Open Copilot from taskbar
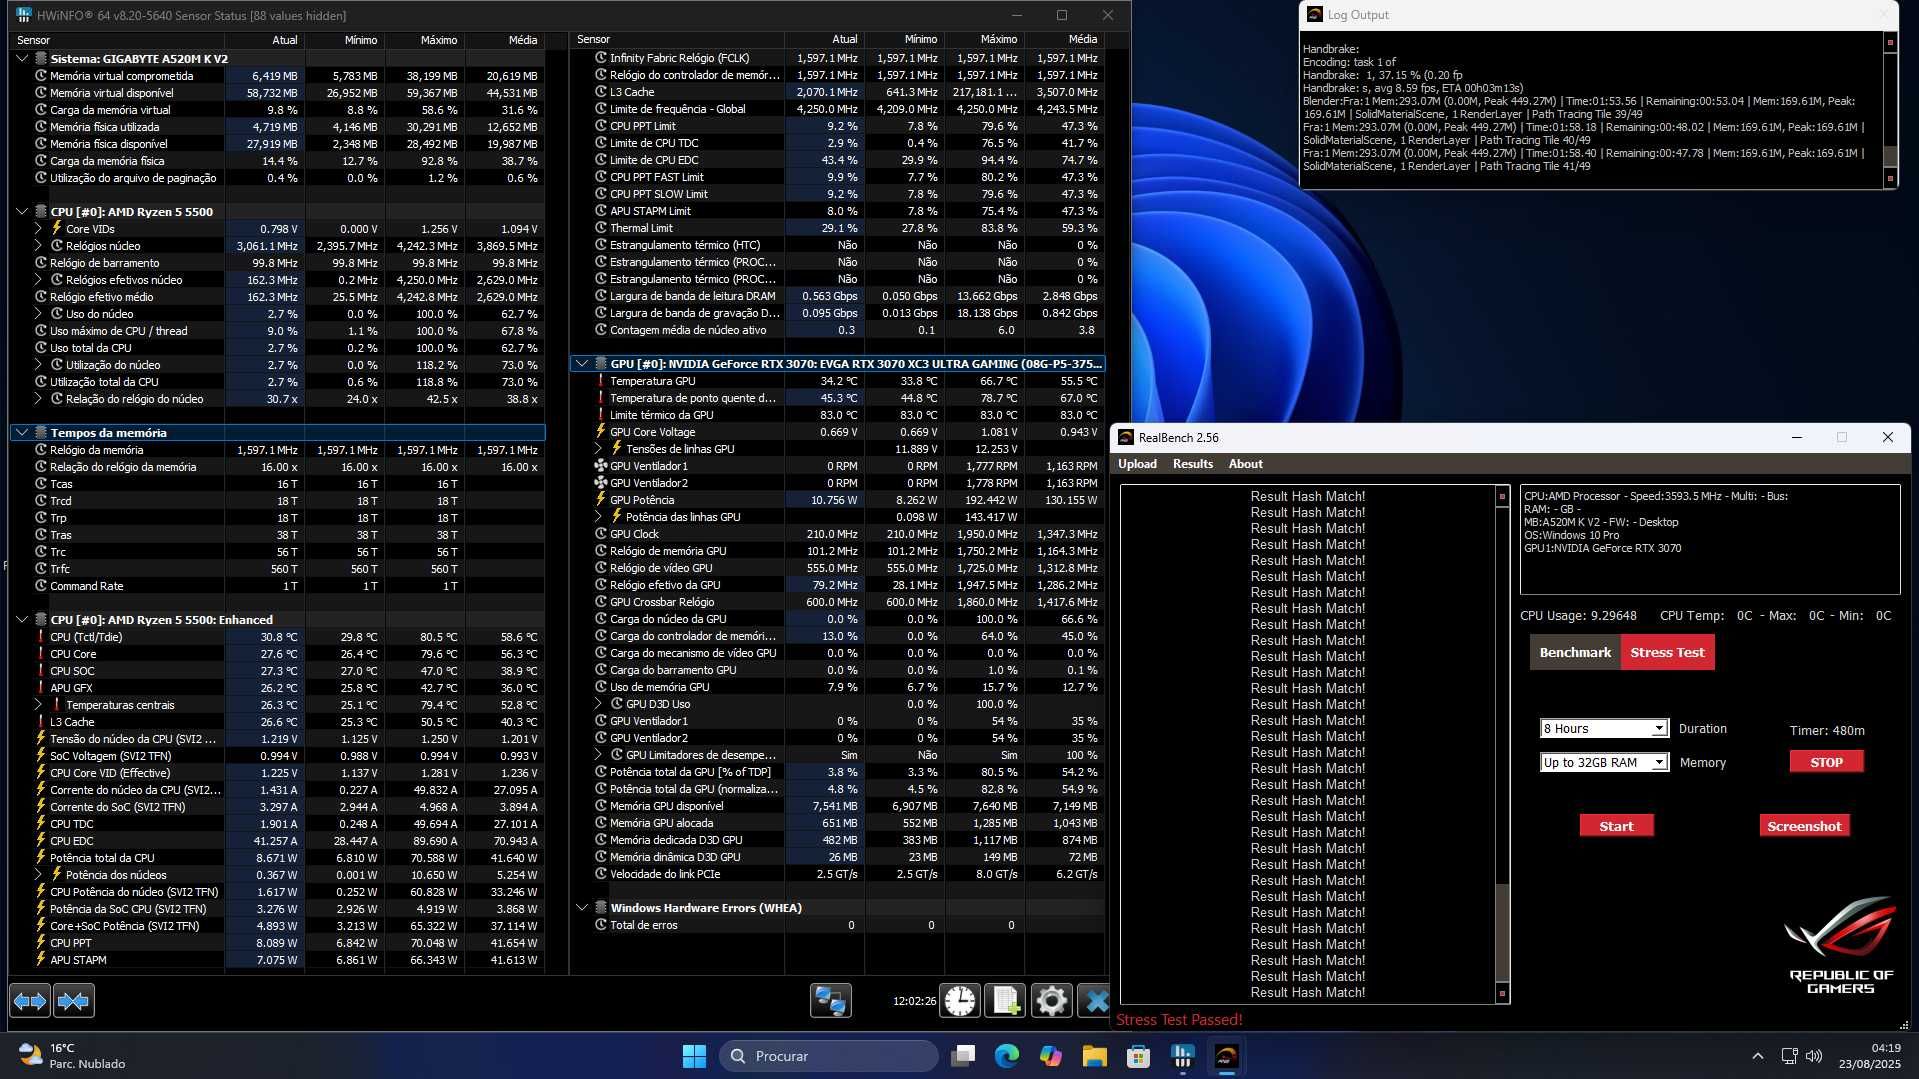1919x1079 pixels. (1051, 1056)
